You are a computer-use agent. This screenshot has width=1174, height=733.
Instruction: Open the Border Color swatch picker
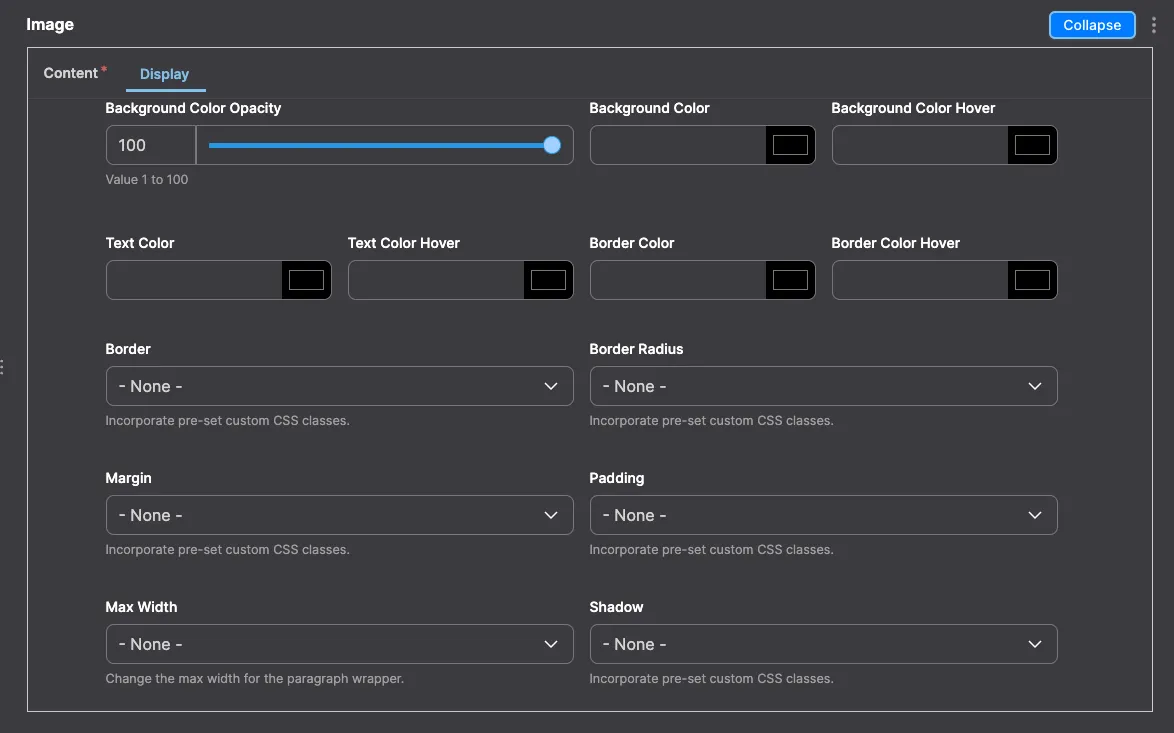click(790, 280)
